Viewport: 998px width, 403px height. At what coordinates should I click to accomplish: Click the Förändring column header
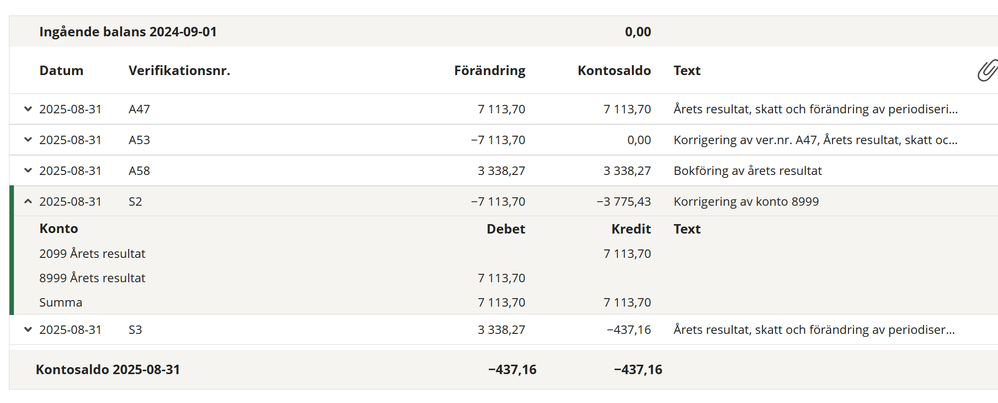click(x=487, y=71)
